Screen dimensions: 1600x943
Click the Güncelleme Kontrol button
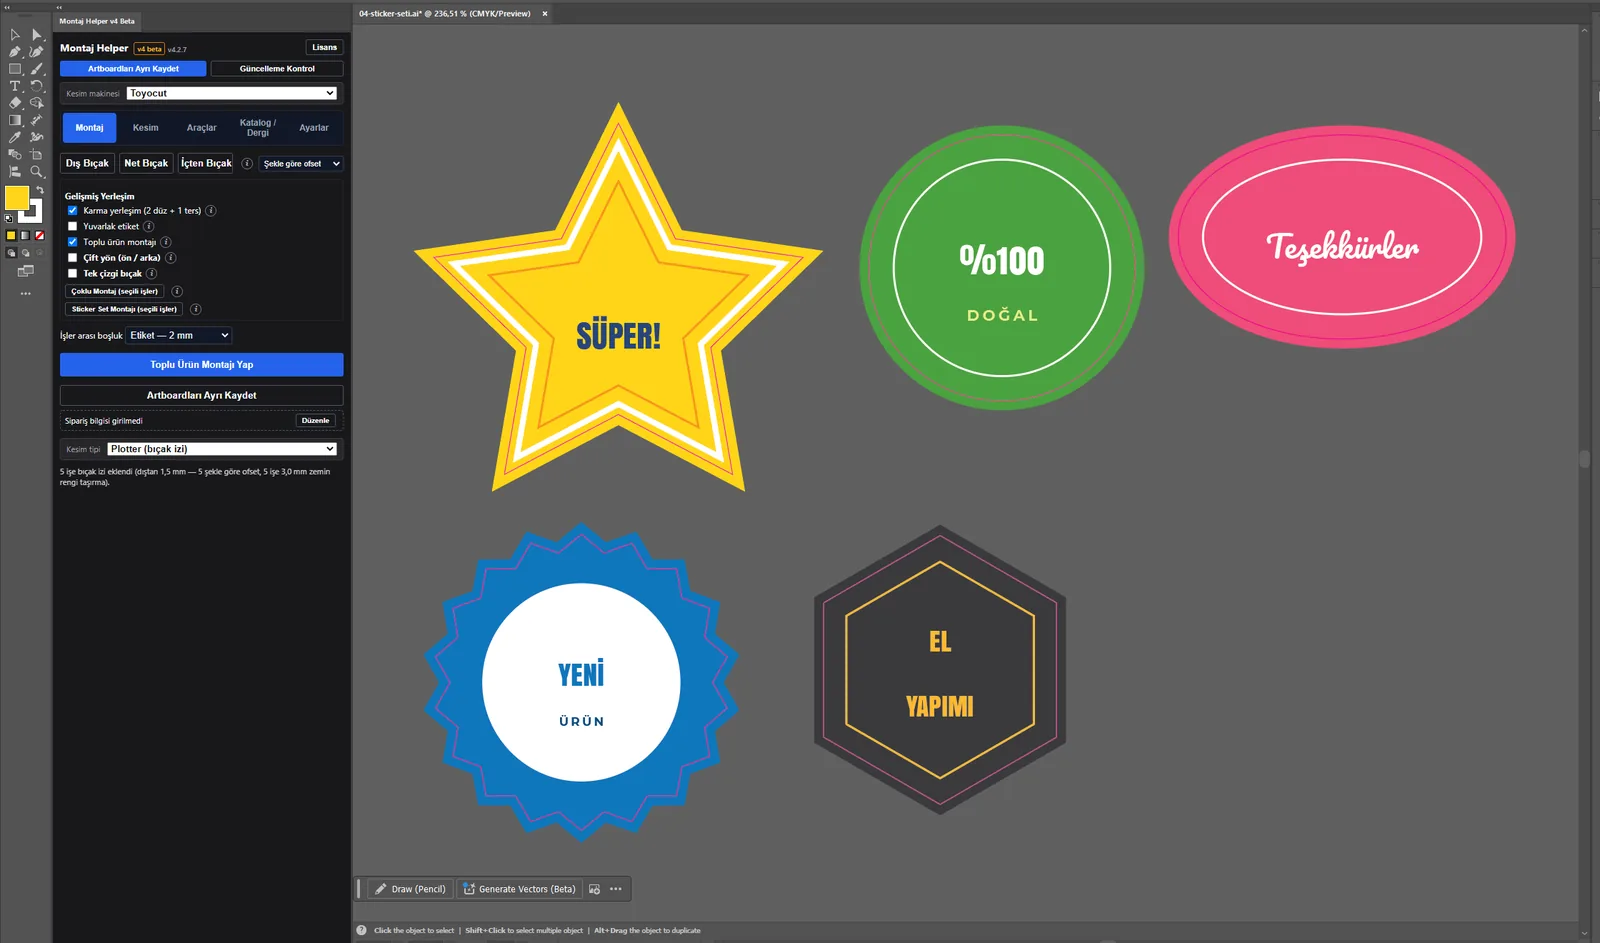tap(277, 69)
